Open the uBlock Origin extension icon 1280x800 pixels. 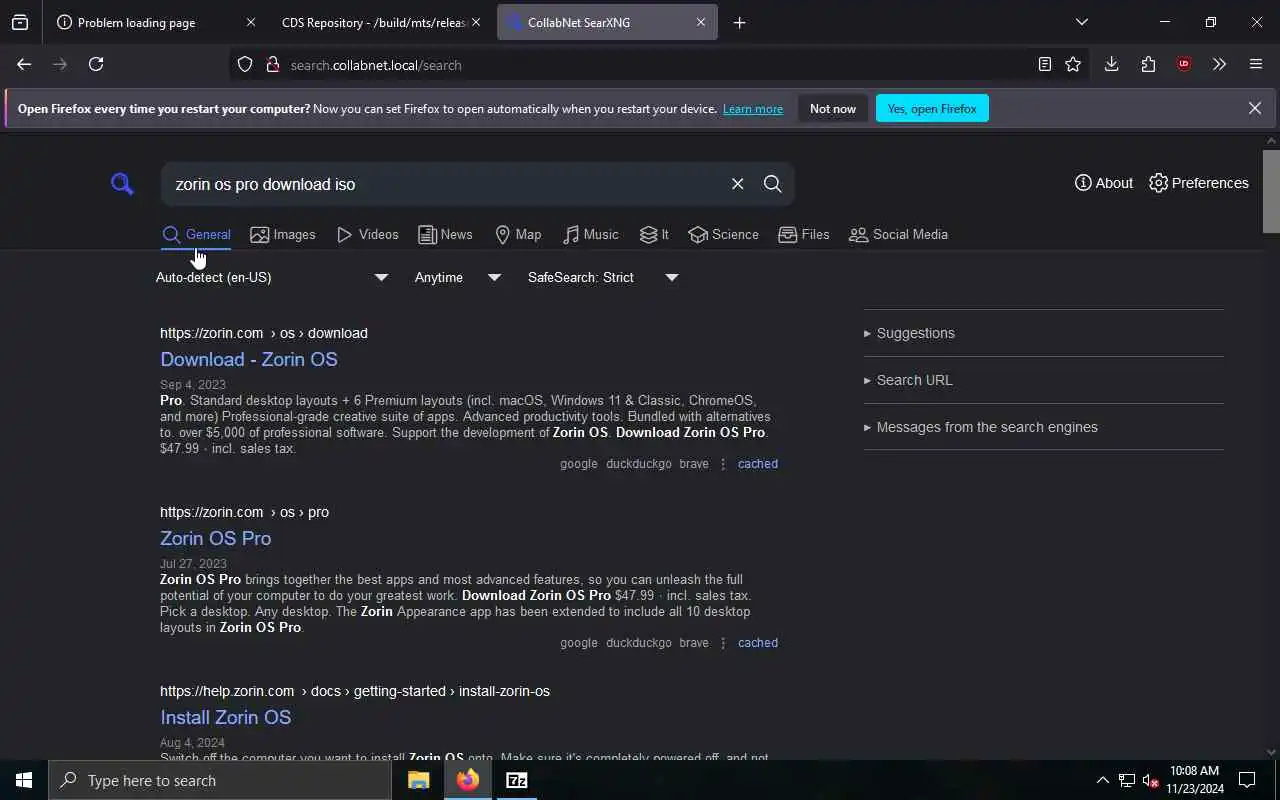(1184, 64)
